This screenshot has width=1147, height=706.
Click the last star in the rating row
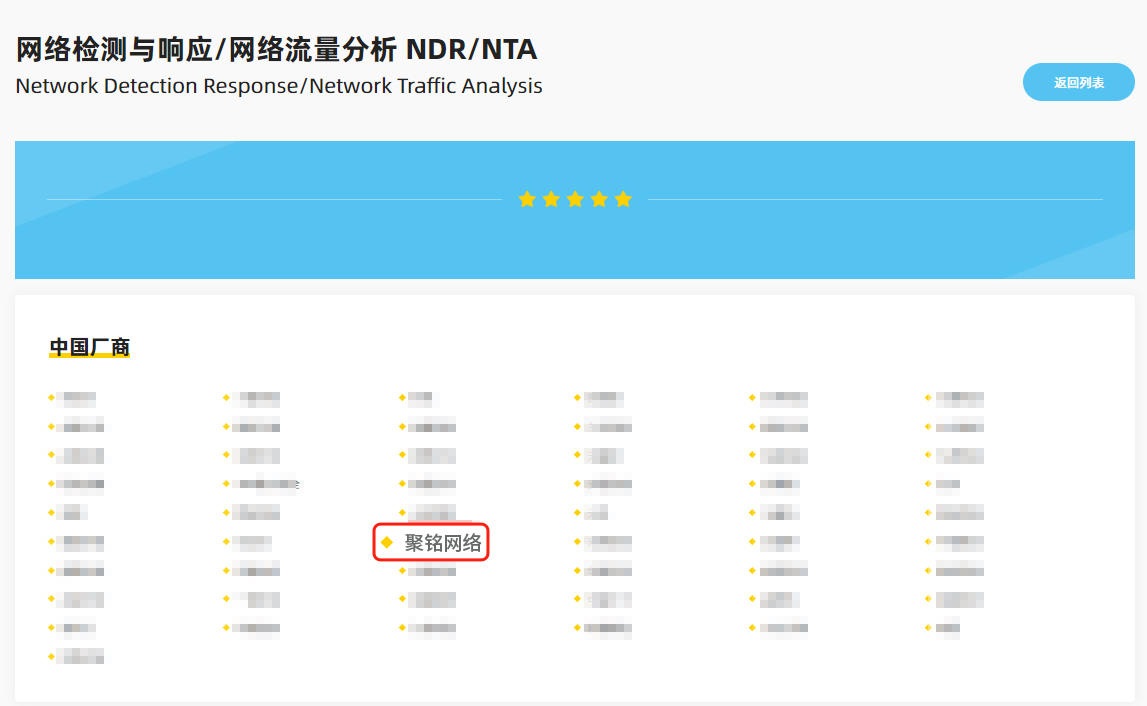point(623,200)
